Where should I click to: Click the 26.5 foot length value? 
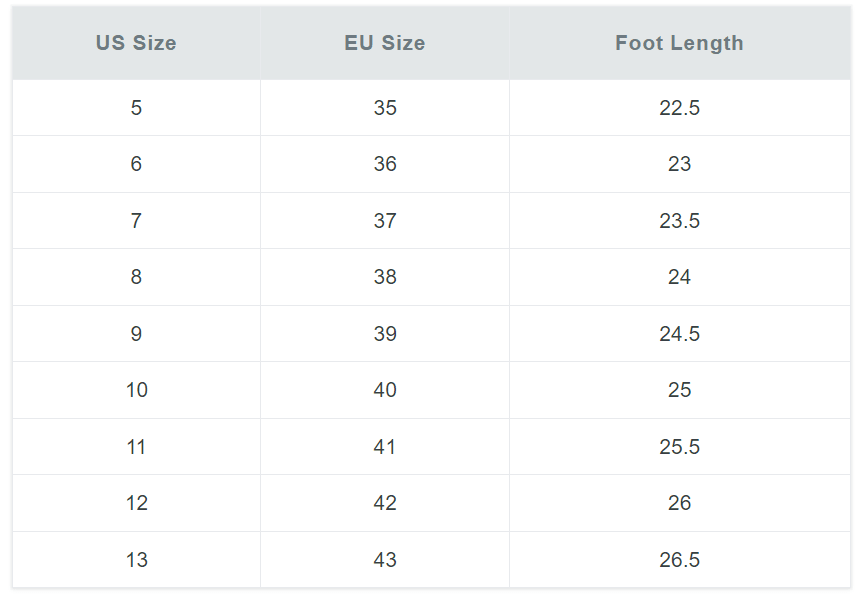point(679,559)
